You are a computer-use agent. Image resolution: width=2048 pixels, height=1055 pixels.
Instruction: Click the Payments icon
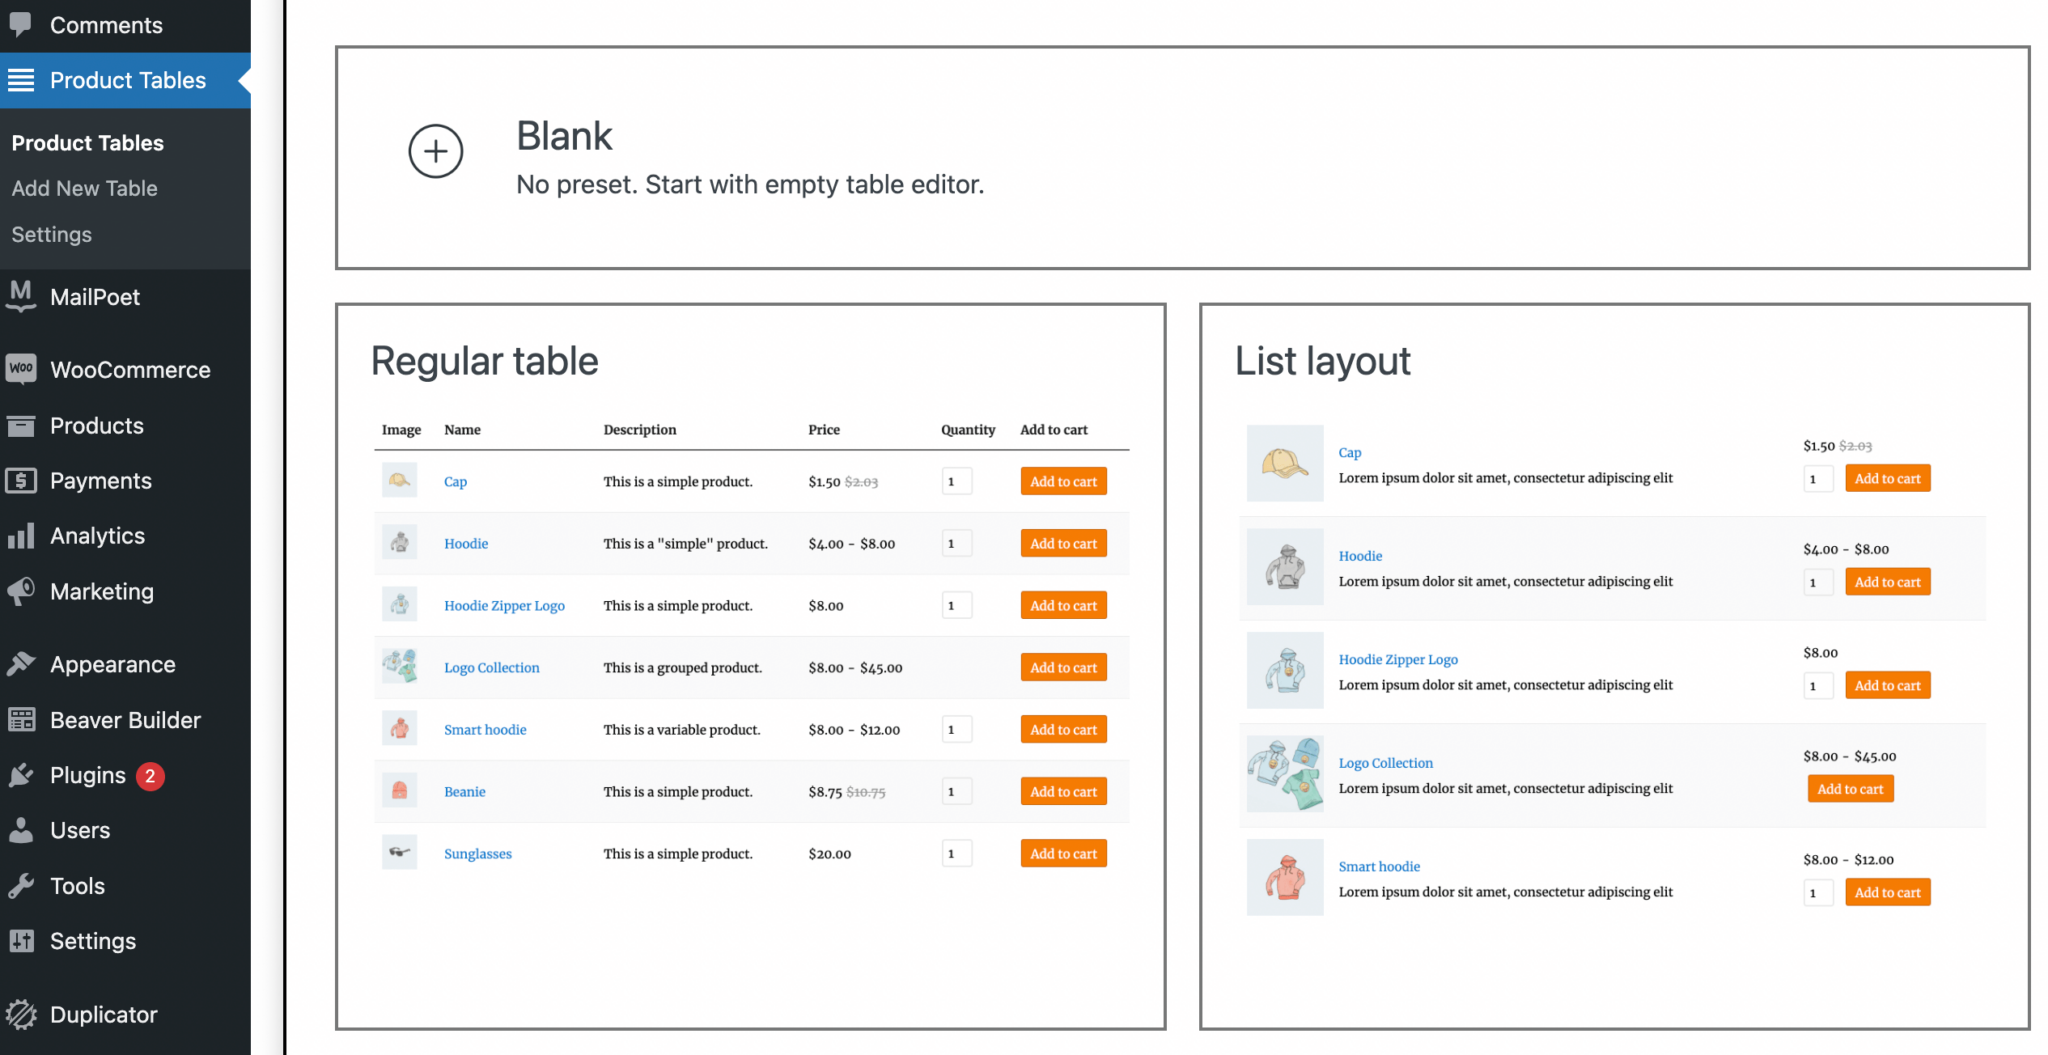[x=22, y=480]
